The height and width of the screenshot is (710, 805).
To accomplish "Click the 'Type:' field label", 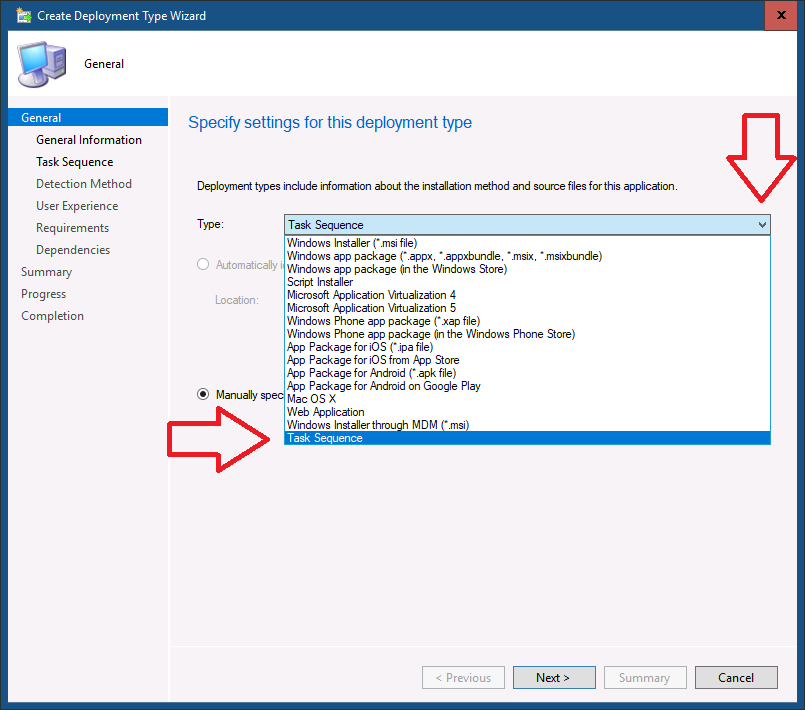I will (210, 224).
